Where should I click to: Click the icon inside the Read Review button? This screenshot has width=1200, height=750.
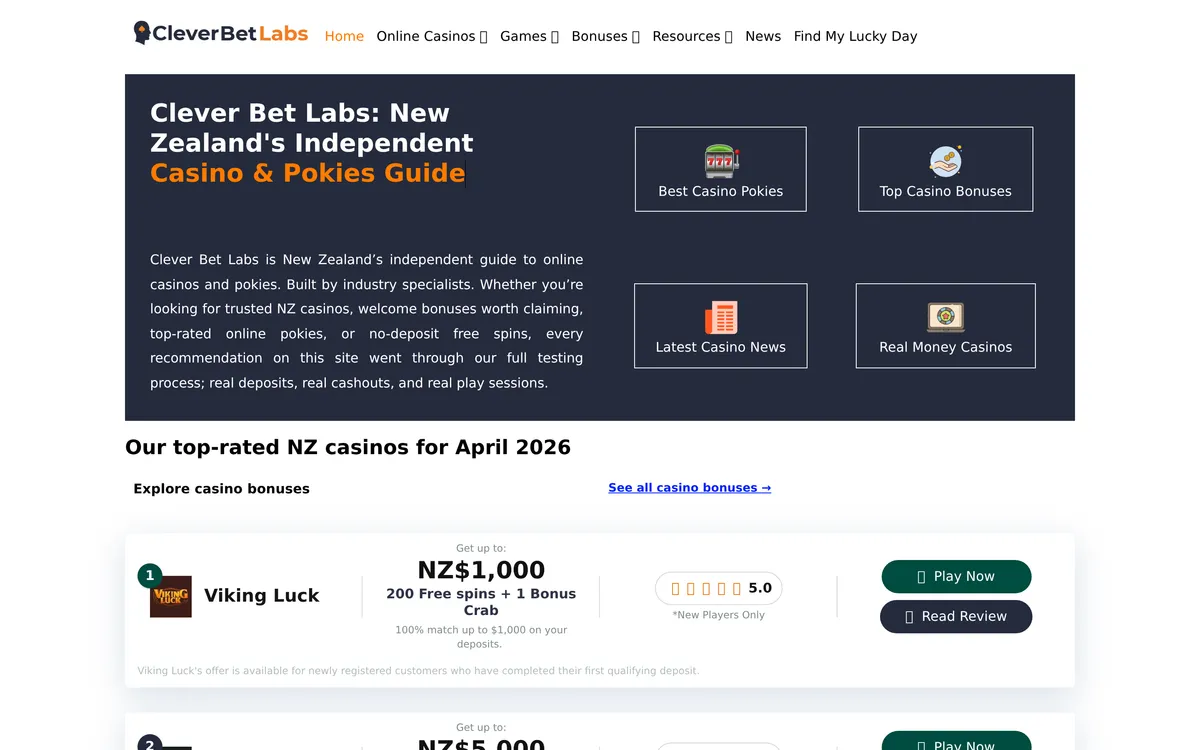pyautogui.click(x=908, y=616)
